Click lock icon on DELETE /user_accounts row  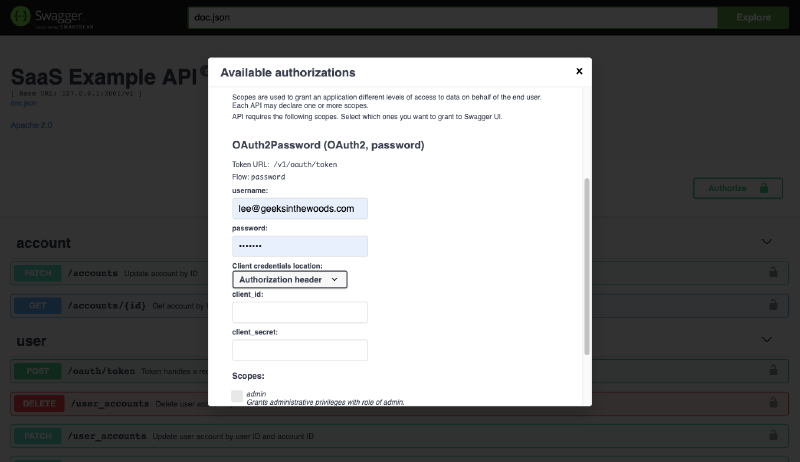pos(773,404)
